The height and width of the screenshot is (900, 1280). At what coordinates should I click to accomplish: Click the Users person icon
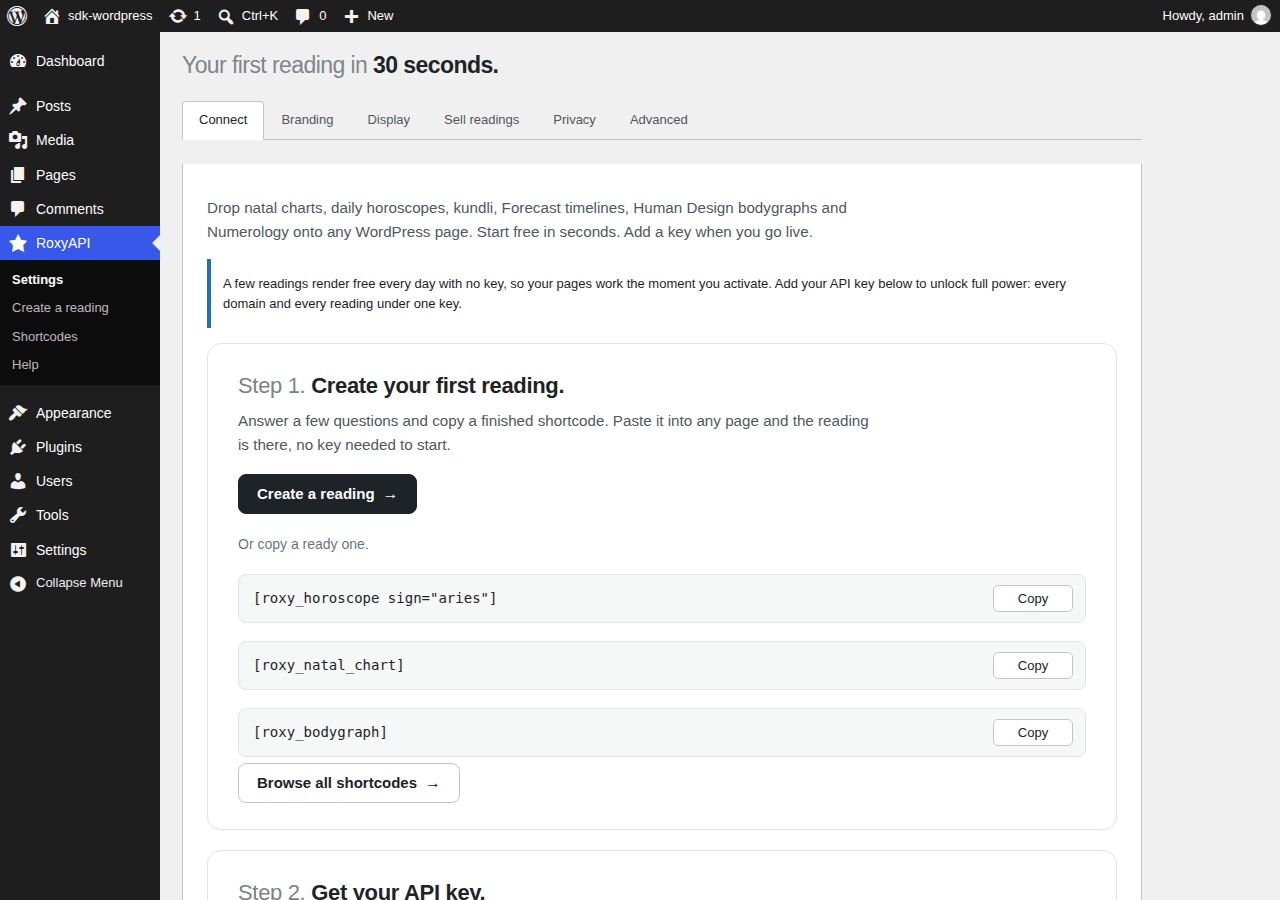point(18,481)
